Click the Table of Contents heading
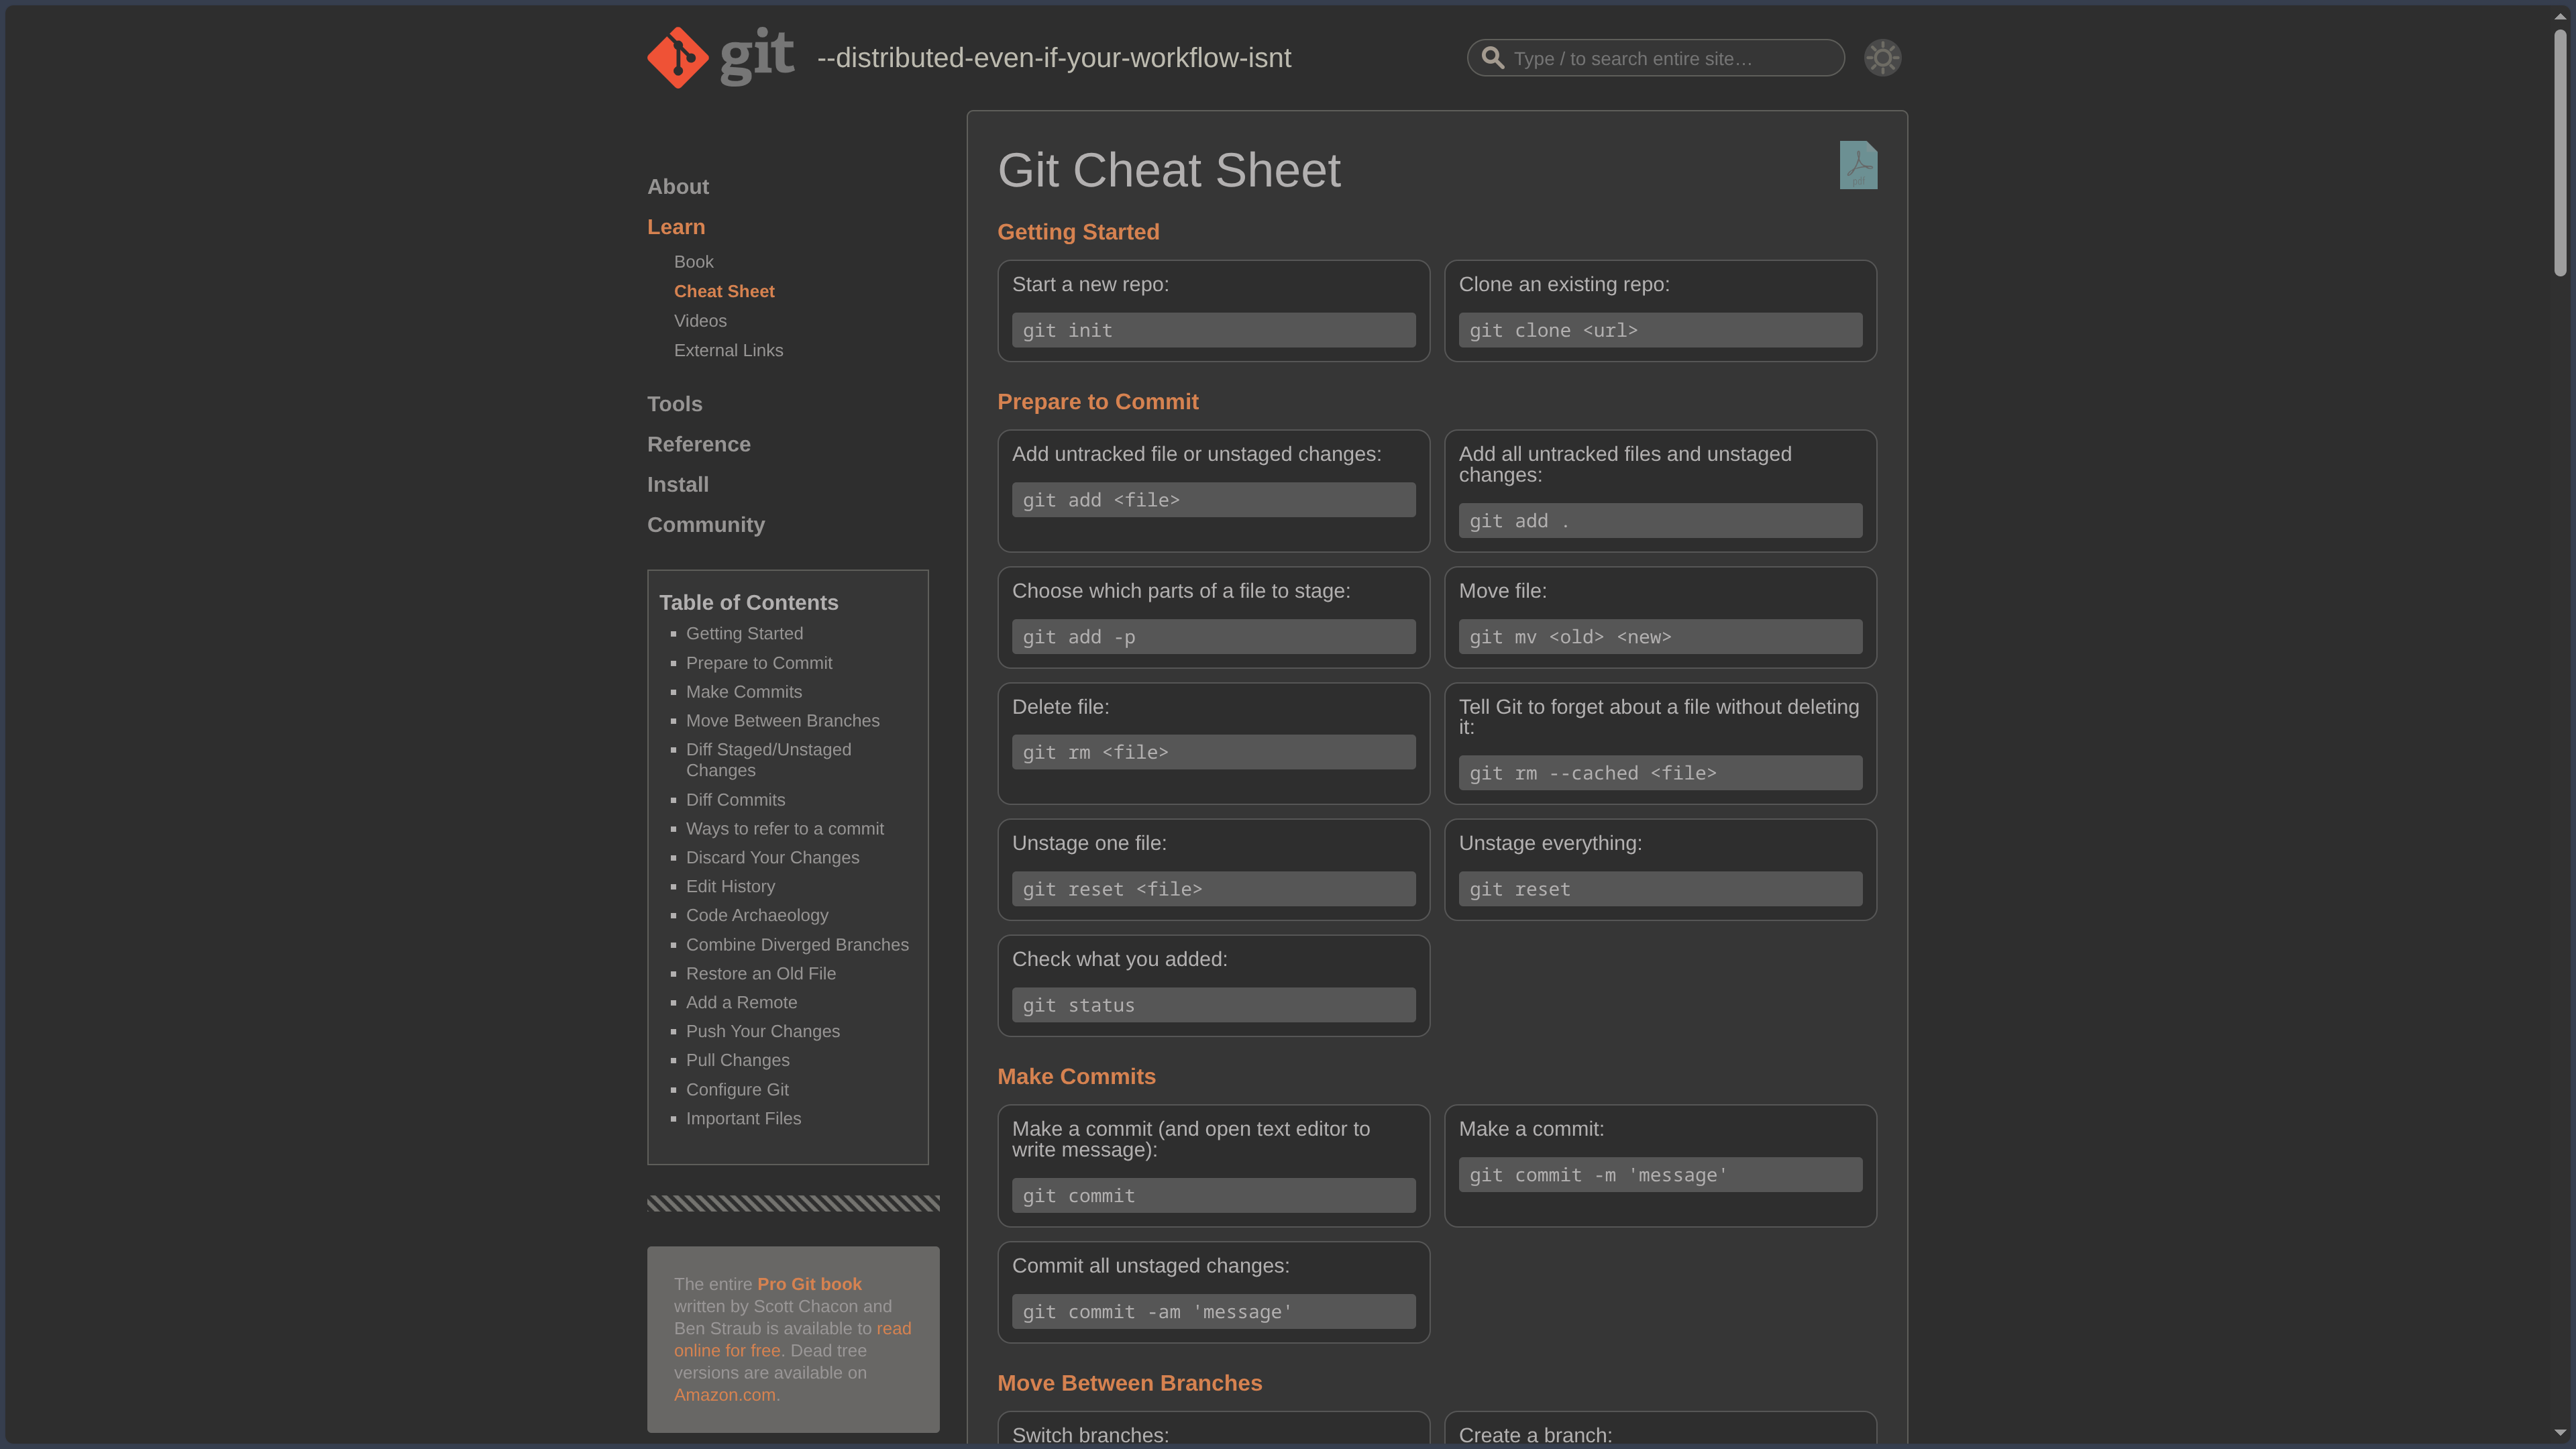Image resolution: width=2576 pixels, height=1449 pixels. pyautogui.click(x=748, y=603)
